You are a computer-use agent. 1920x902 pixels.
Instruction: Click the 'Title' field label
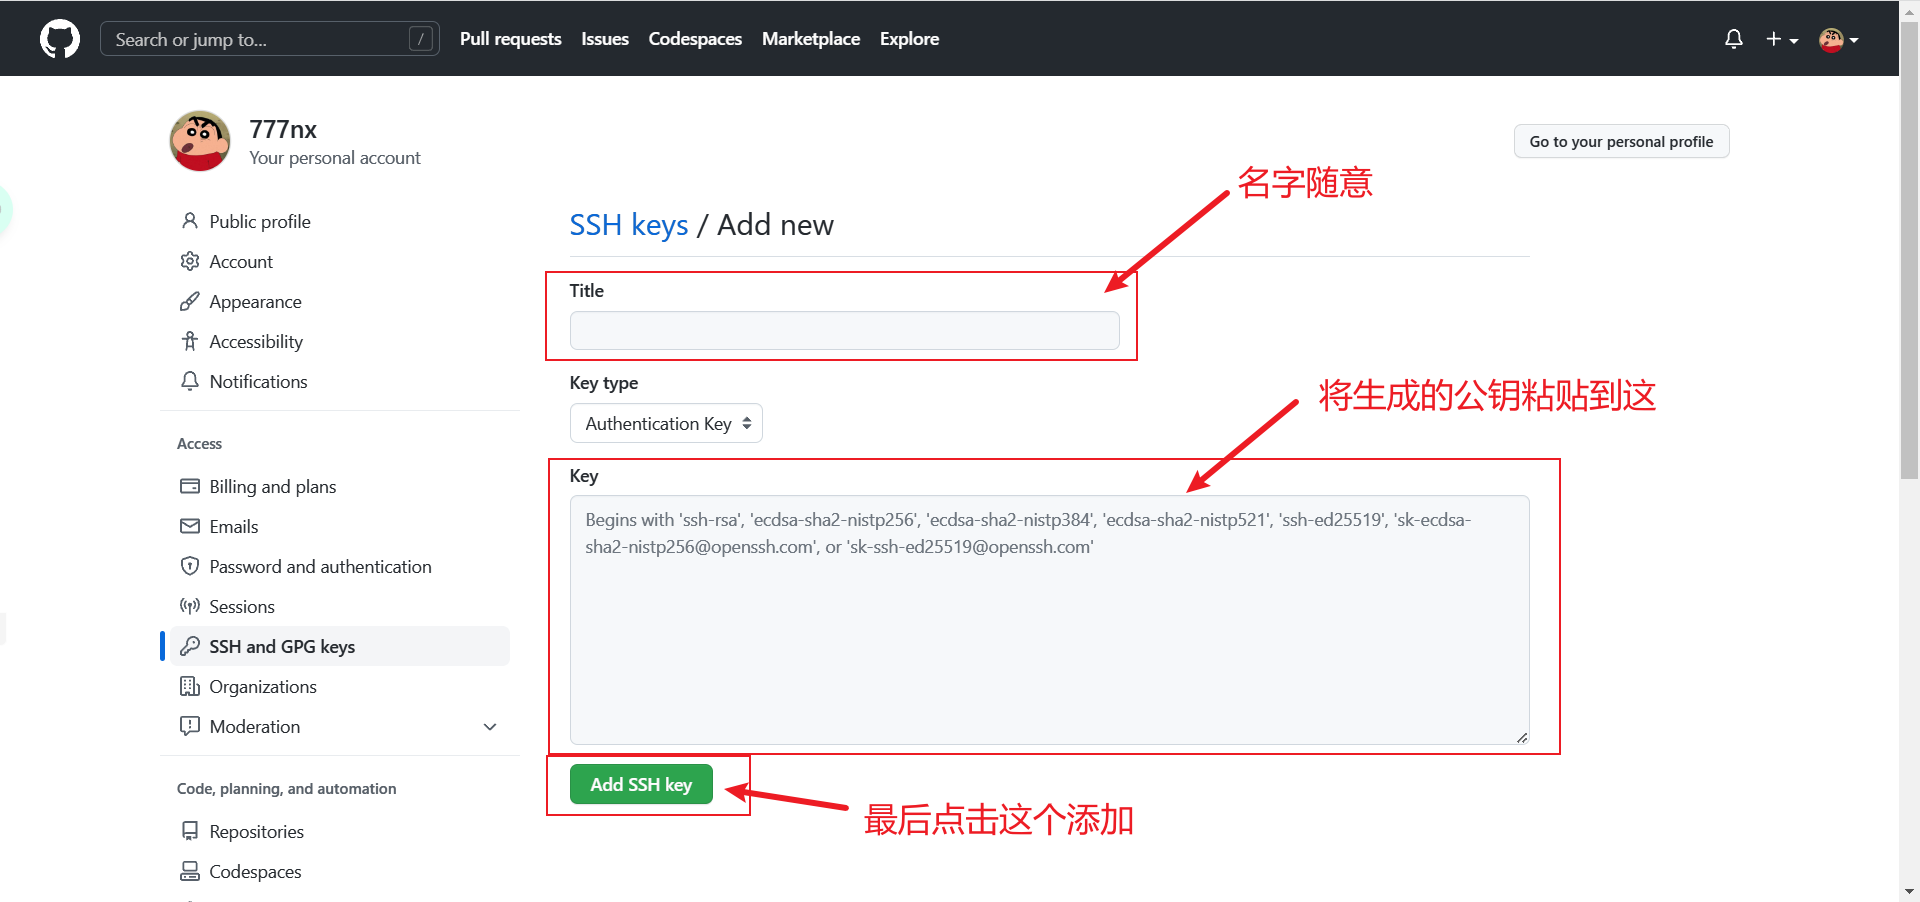tap(587, 291)
